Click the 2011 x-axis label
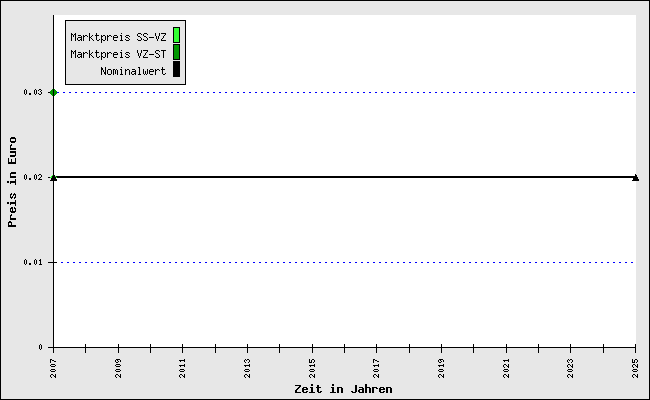 pos(183,368)
